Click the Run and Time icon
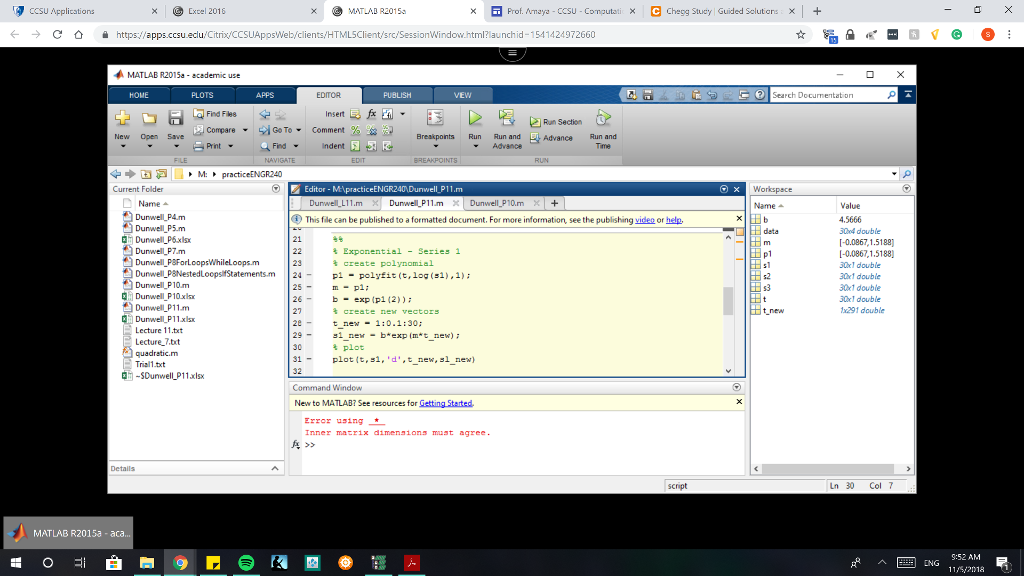 (603, 116)
